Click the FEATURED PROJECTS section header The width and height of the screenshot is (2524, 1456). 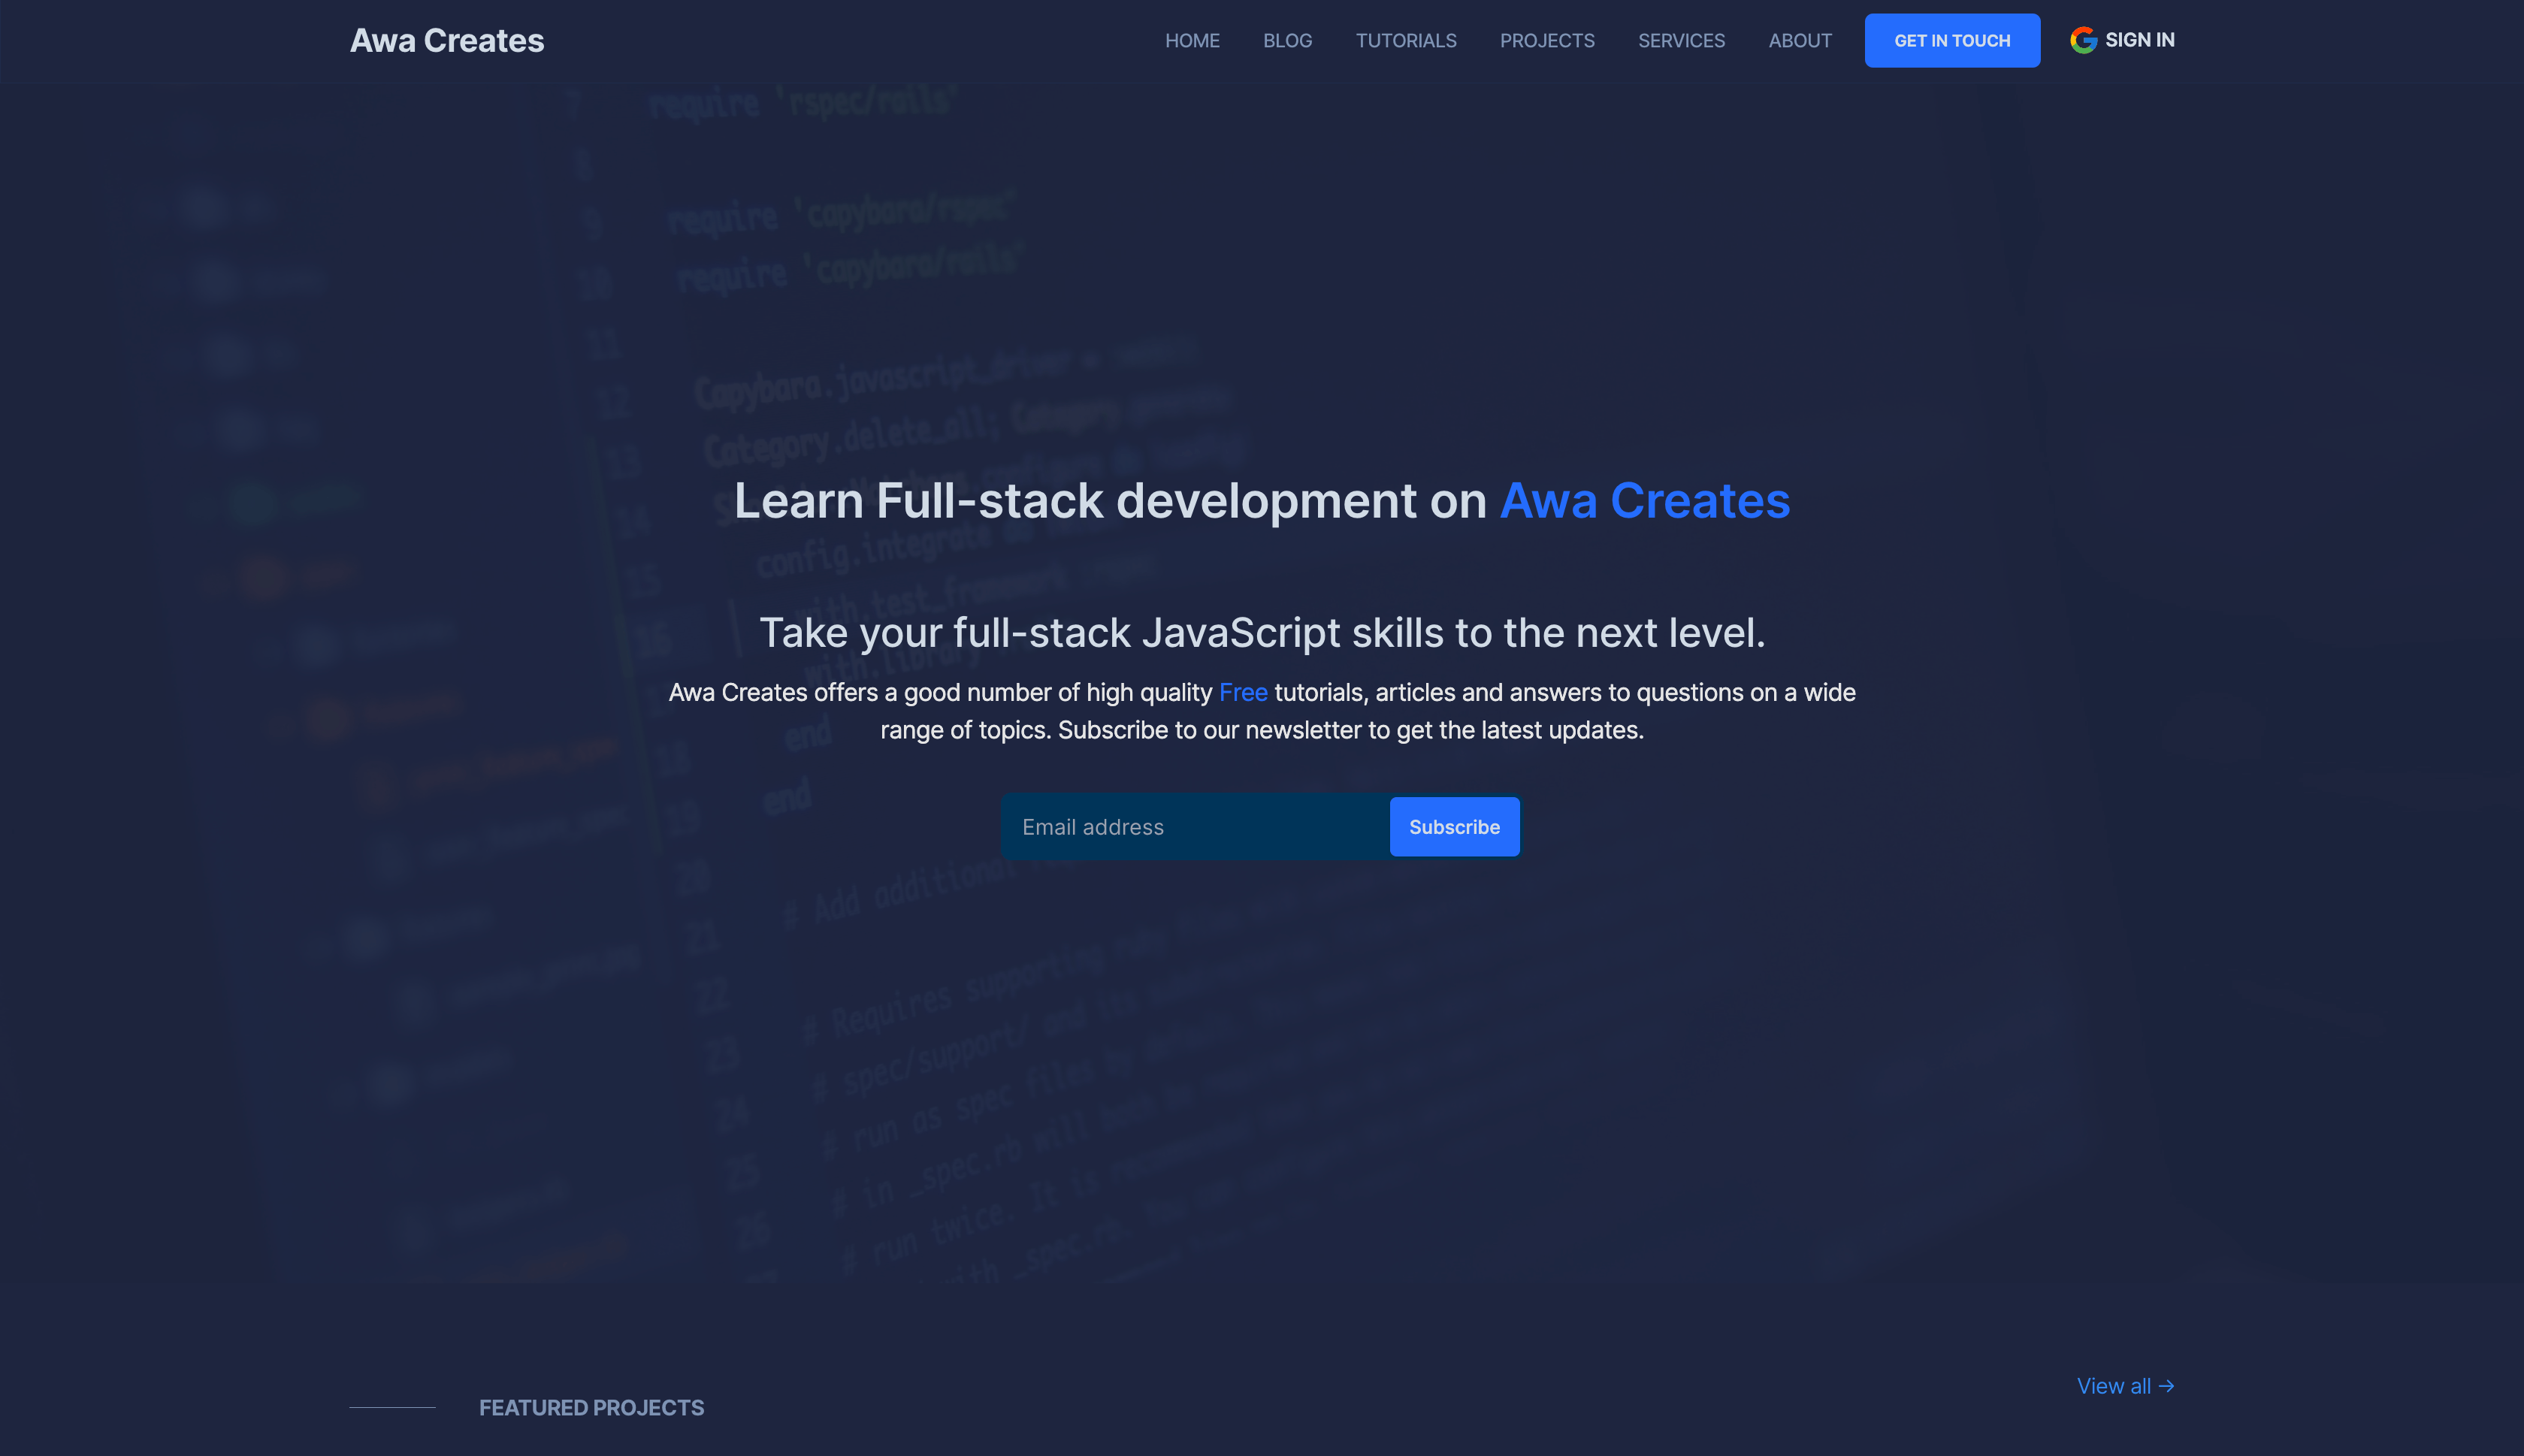tap(591, 1407)
